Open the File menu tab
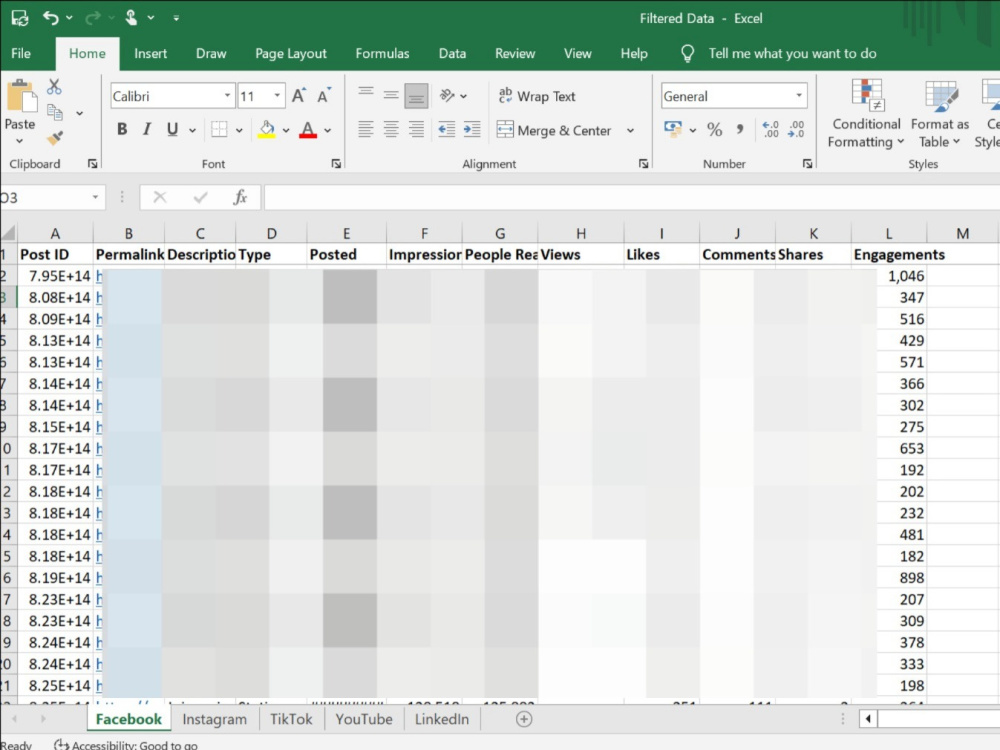1000x750 pixels. click(21, 54)
